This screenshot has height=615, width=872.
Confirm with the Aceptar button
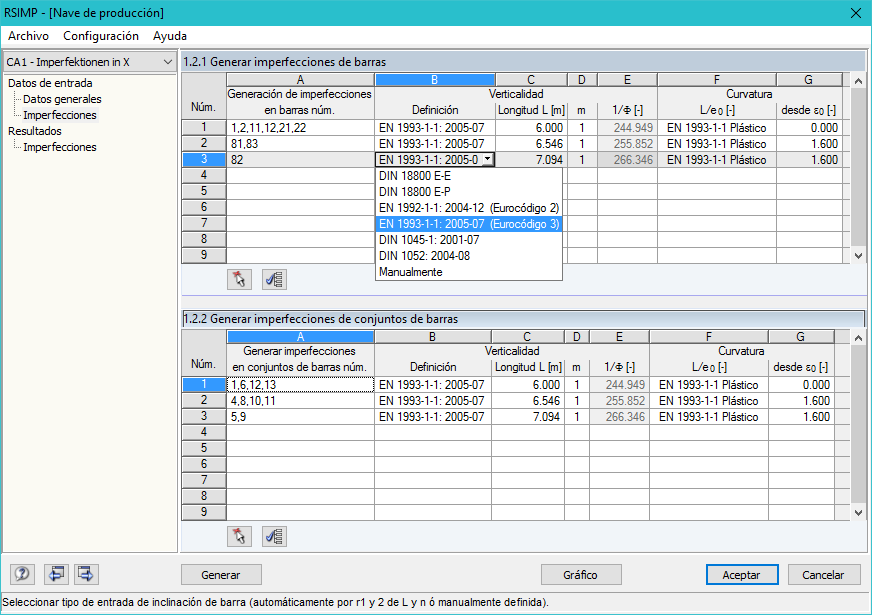[x=742, y=574]
